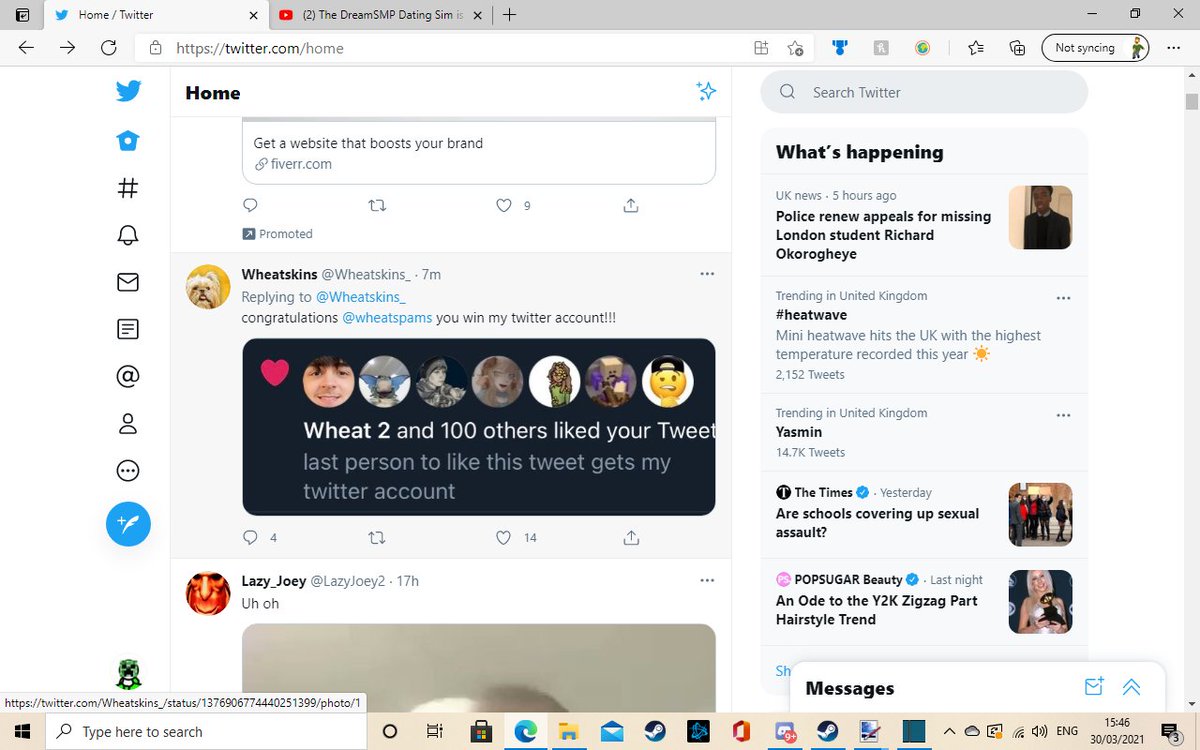Go back in browser
The width and height of the screenshot is (1200, 750).
[x=26, y=47]
